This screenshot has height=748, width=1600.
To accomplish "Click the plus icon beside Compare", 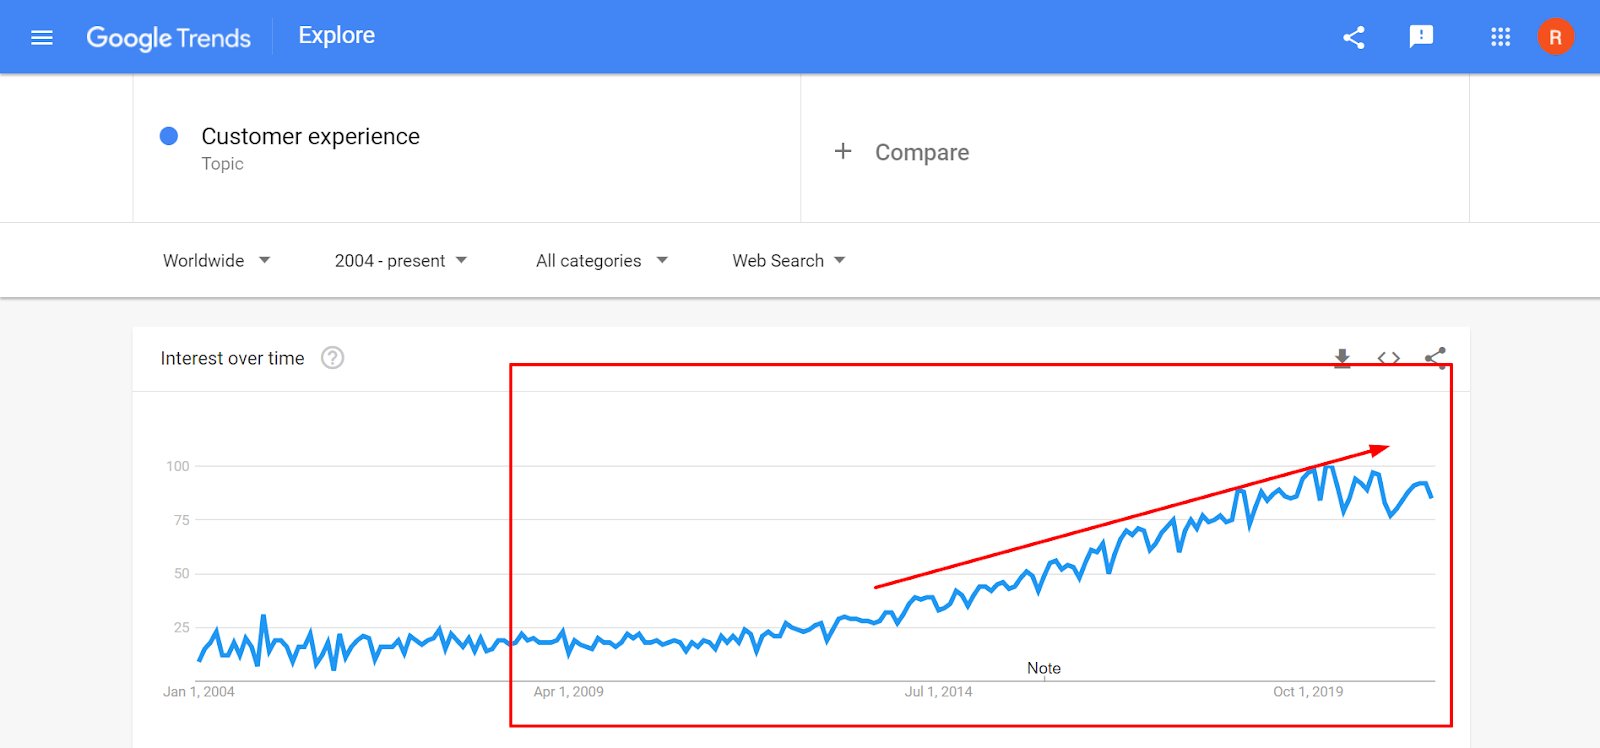I will tap(843, 151).
